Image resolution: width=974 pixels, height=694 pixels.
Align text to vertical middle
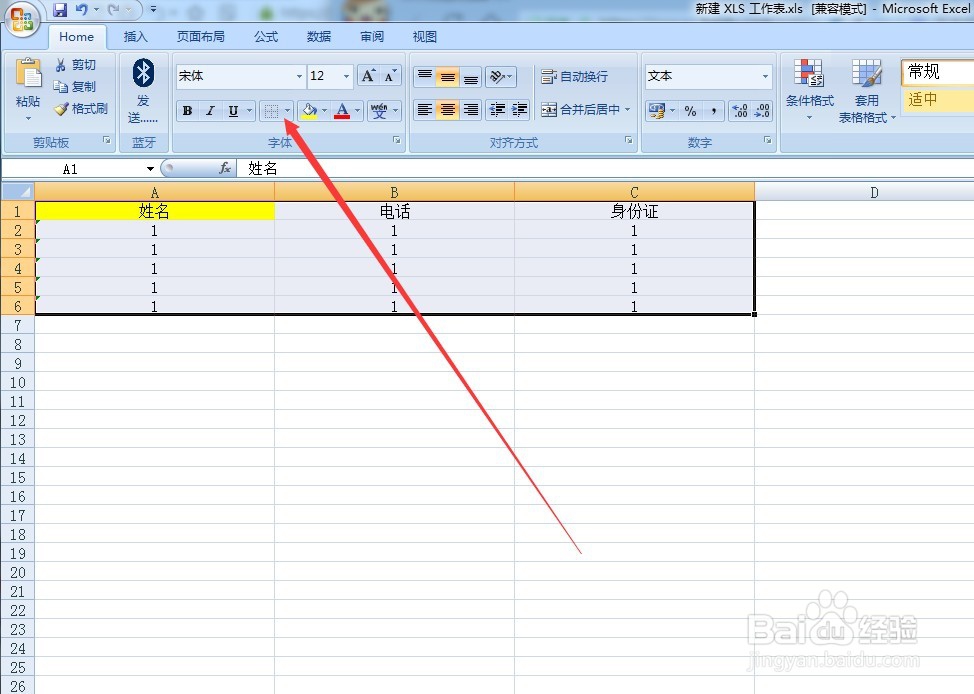click(447, 76)
